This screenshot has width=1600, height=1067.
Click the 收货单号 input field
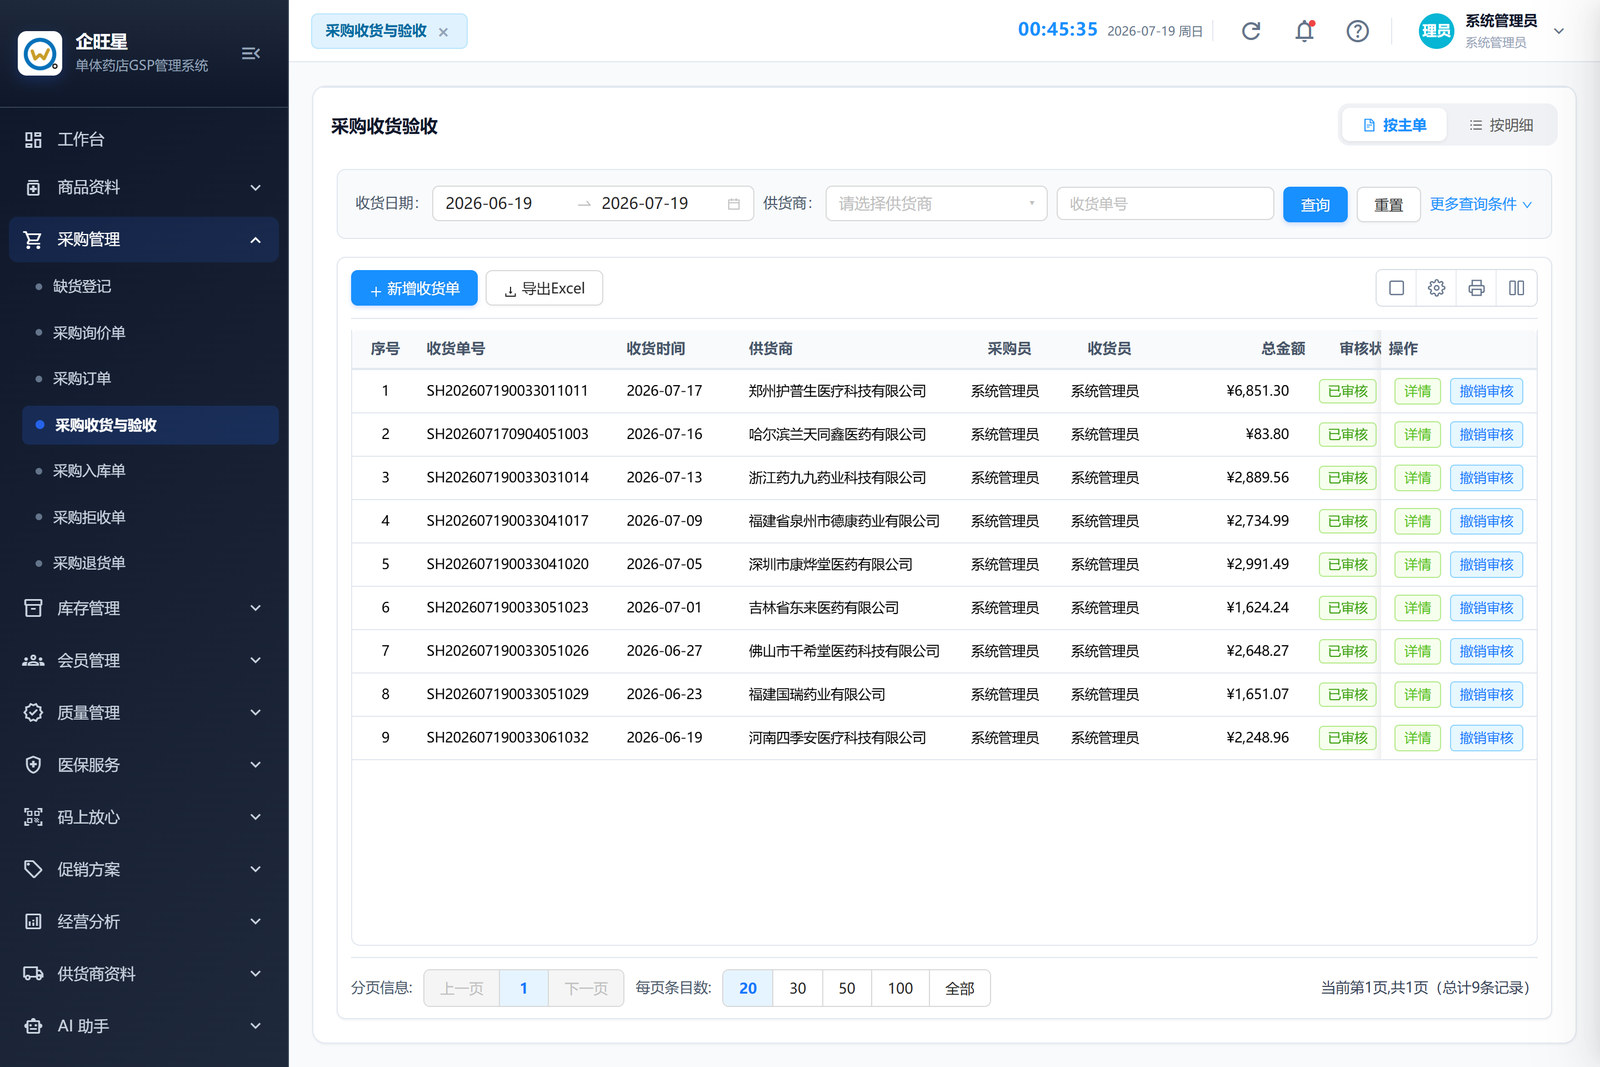[1165, 204]
